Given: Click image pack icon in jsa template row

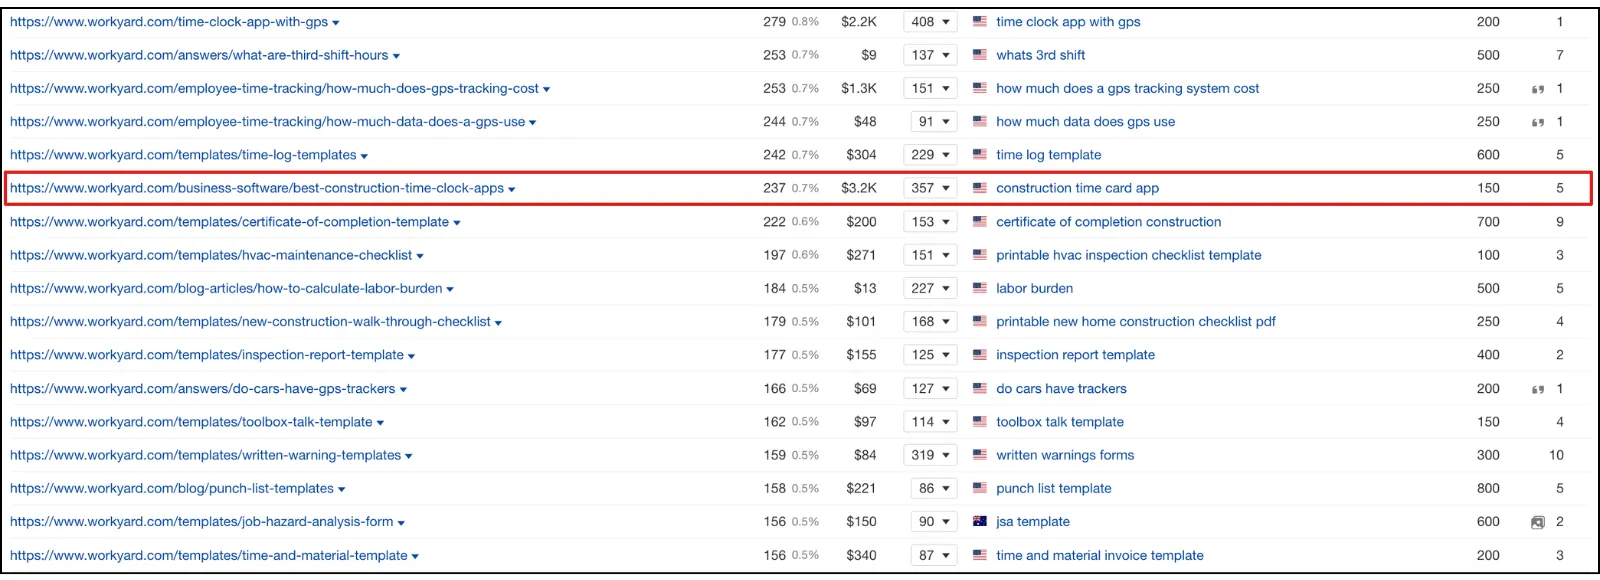Looking at the screenshot, I should [1538, 522].
